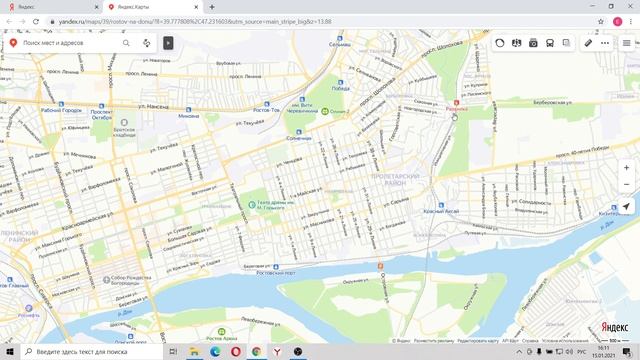Image resolution: width=640 pixels, height=360 pixels.
Task: Click the Ростов Арена stadium icon
Action: tap(221, 331)
